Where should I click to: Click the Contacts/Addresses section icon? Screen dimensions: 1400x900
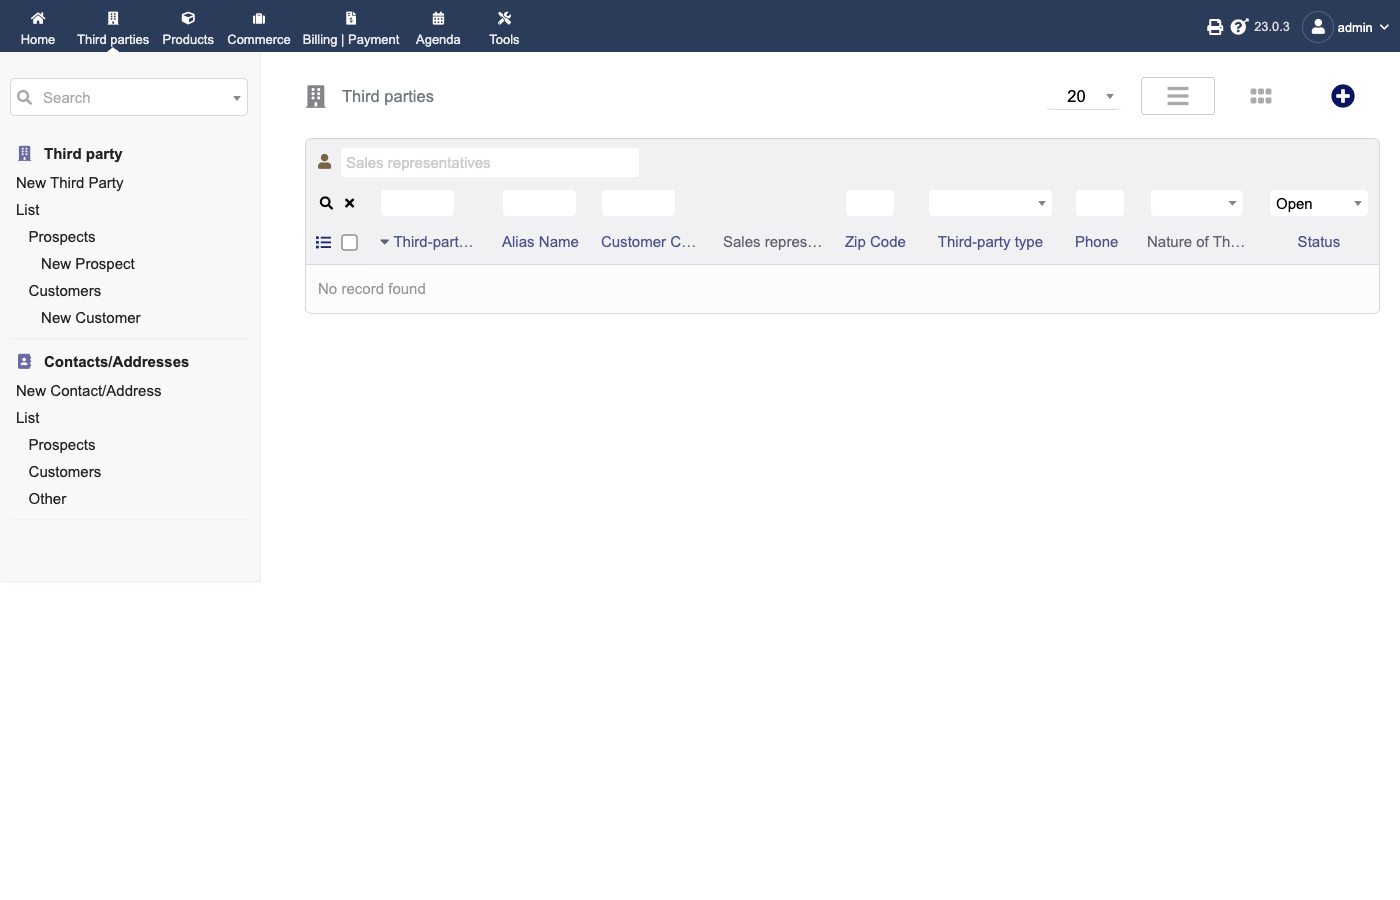25,362
